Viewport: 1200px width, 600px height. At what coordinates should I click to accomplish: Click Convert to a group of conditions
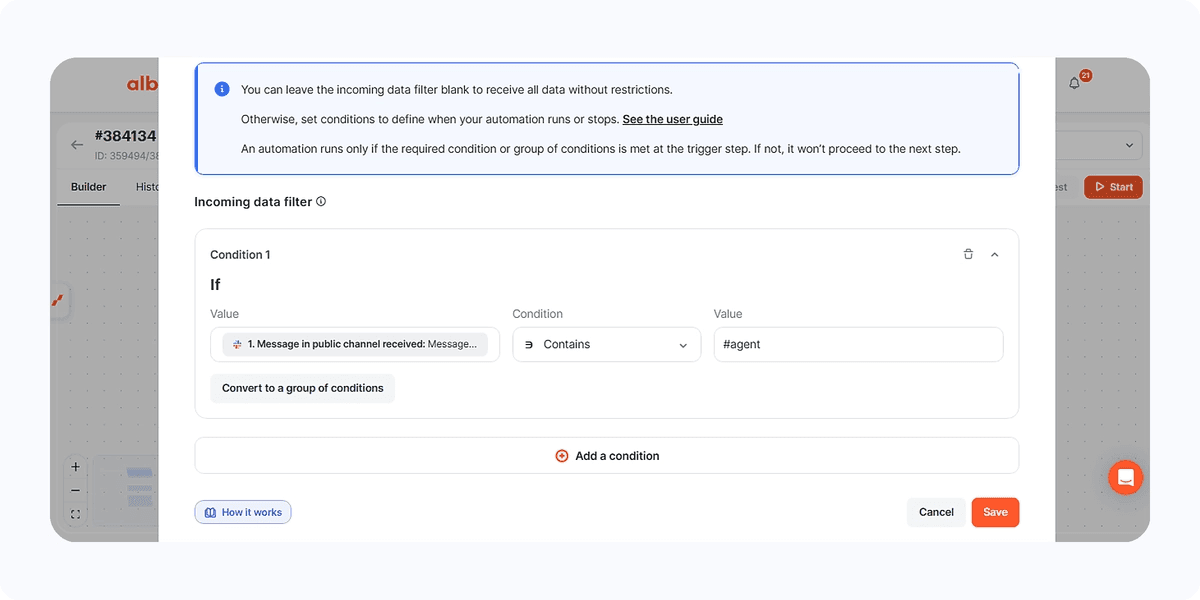(x=302, y=388)
